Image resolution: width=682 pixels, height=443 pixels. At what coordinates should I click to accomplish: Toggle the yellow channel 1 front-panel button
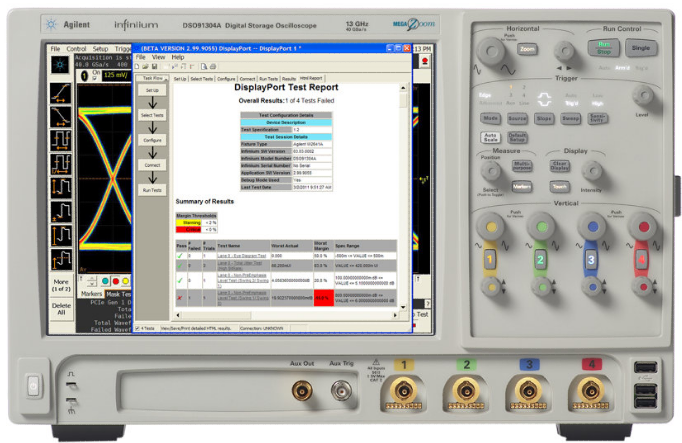coord(490,260)
